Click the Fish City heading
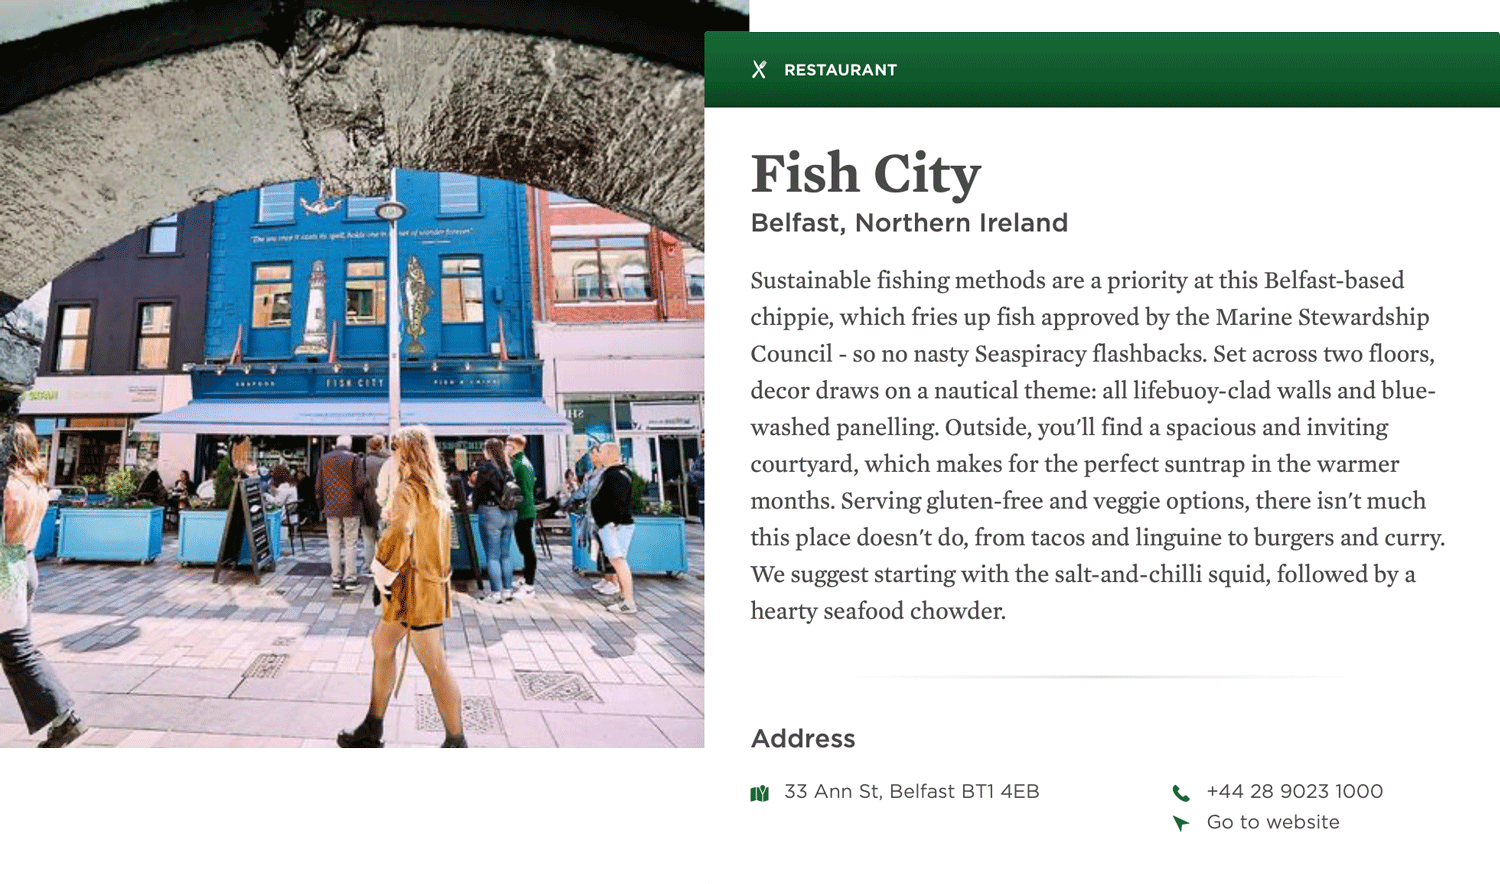Viewport: 1500px width, 884px height. tap(866, 174)
